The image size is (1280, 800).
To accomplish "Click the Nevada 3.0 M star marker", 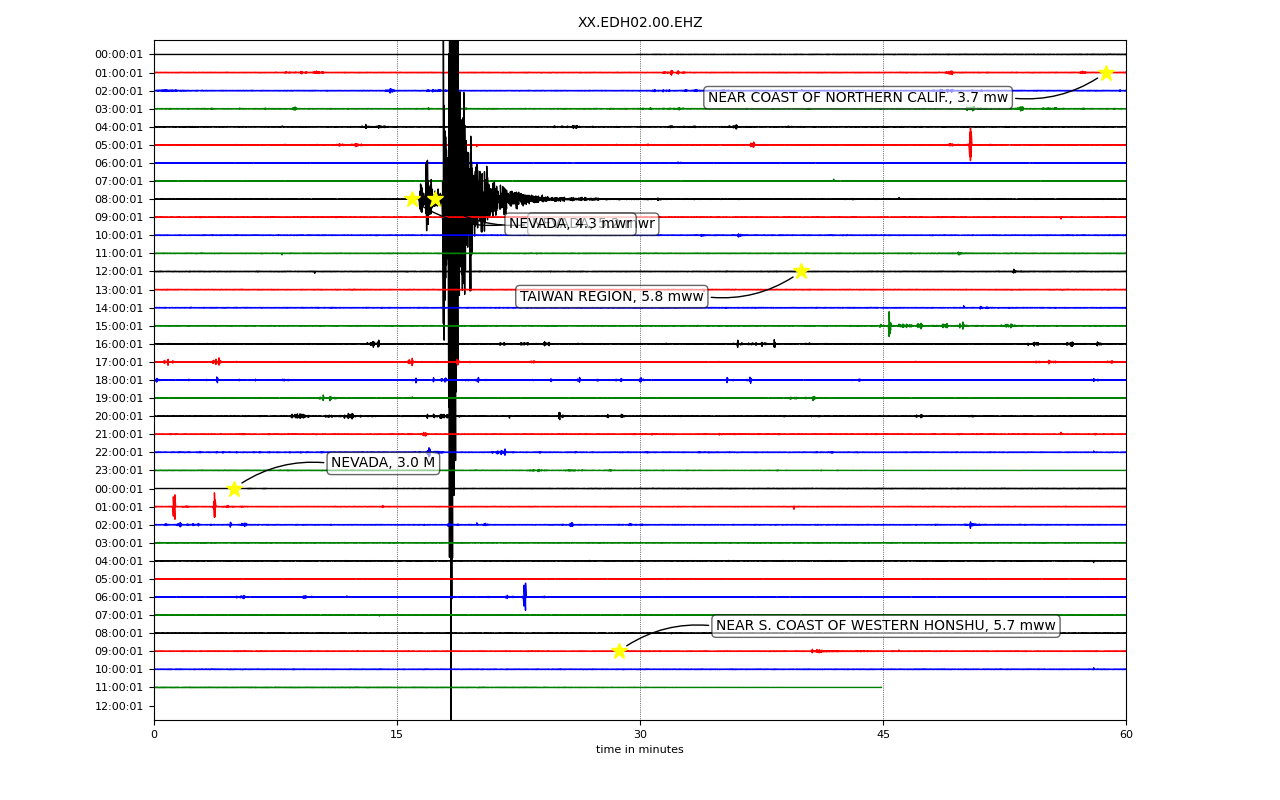I will [234, 489].
